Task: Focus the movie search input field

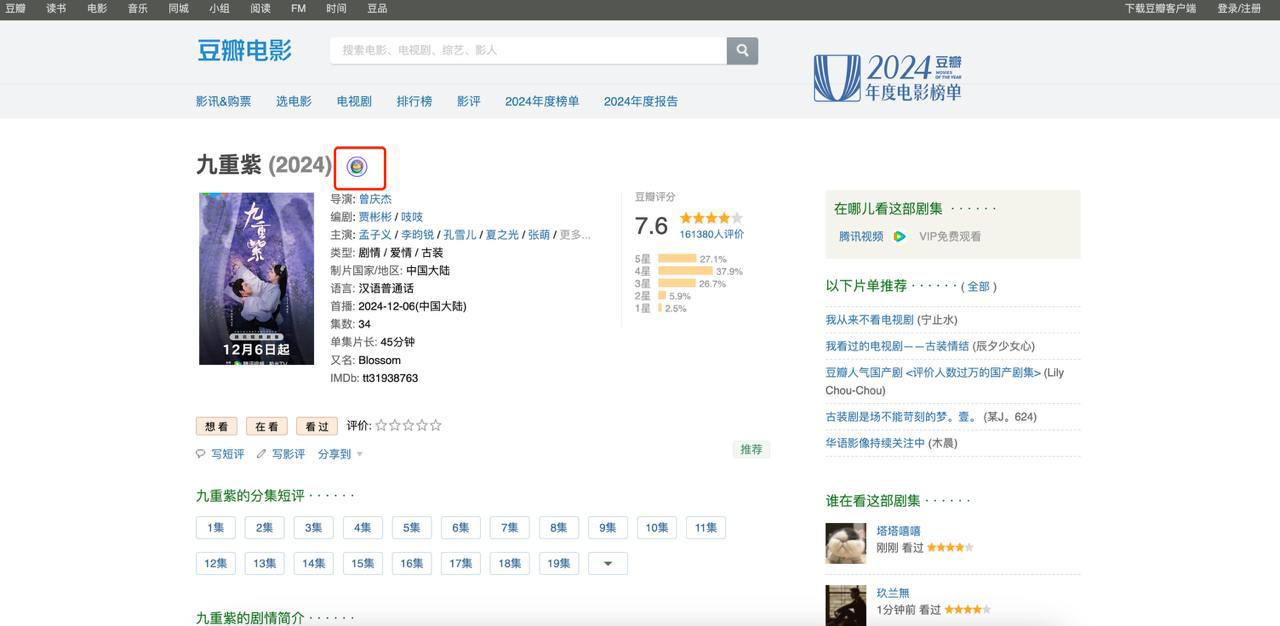Action: tap(528, 50)
